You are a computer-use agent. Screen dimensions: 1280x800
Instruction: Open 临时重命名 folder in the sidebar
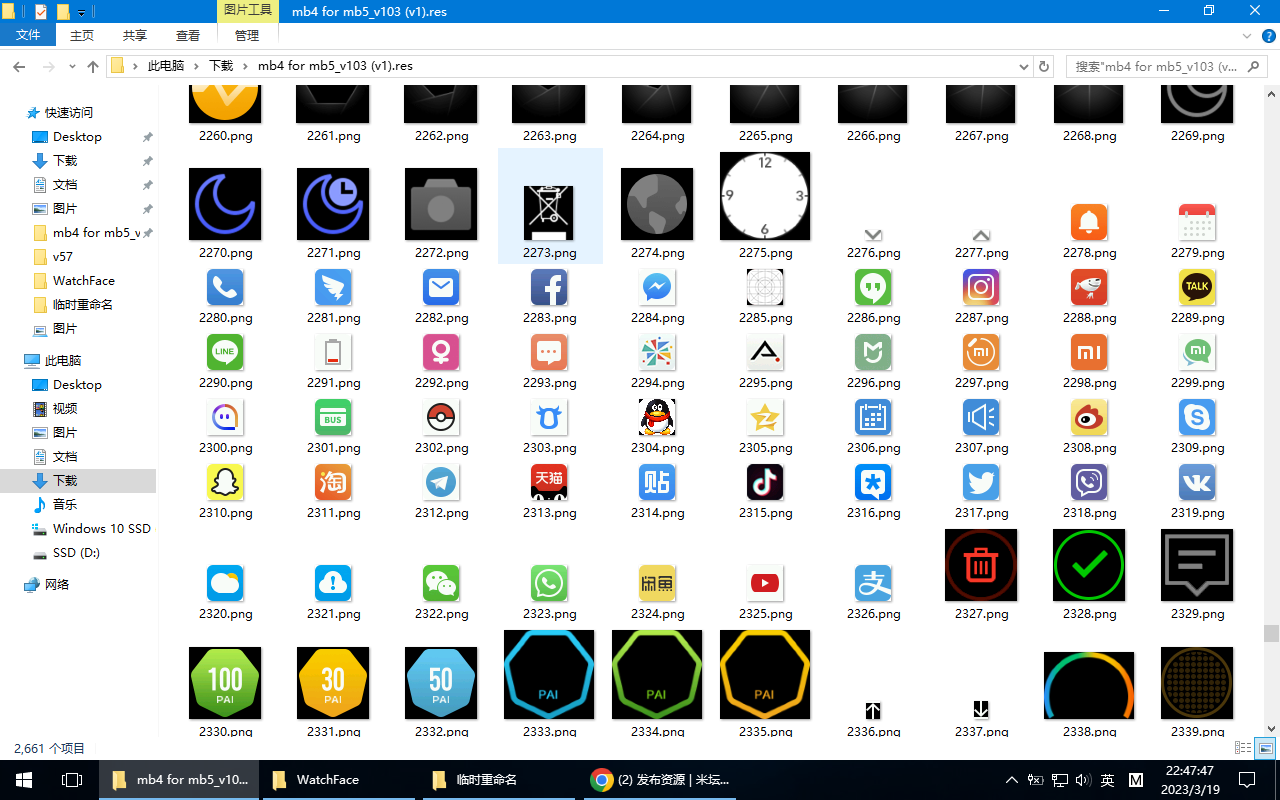coord(83,304)
